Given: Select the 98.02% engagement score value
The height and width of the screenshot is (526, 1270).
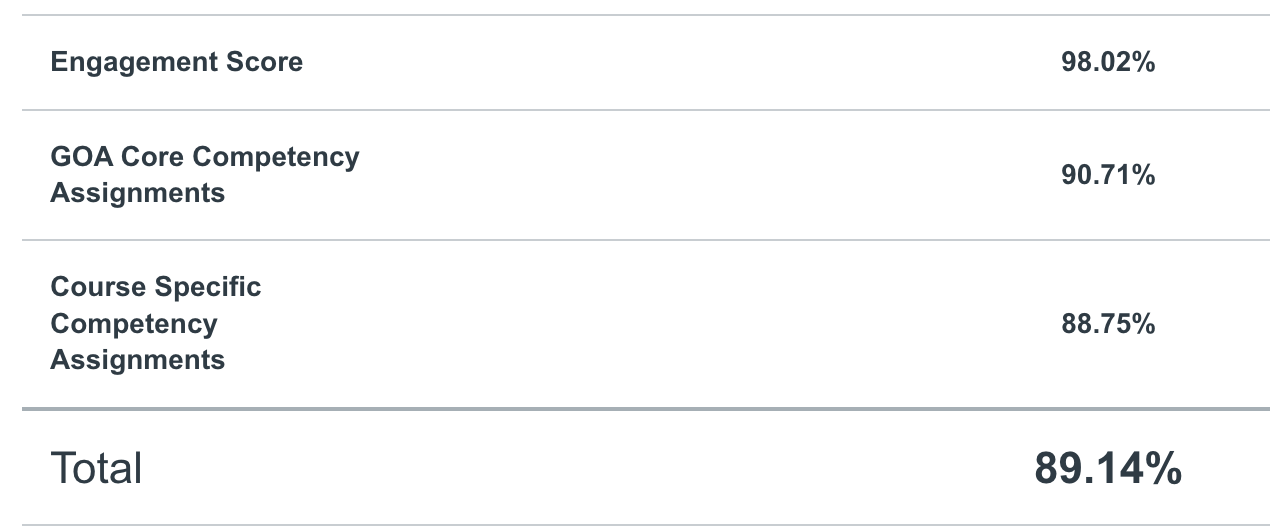Looking at the screenshot, I should [1108, 62].
